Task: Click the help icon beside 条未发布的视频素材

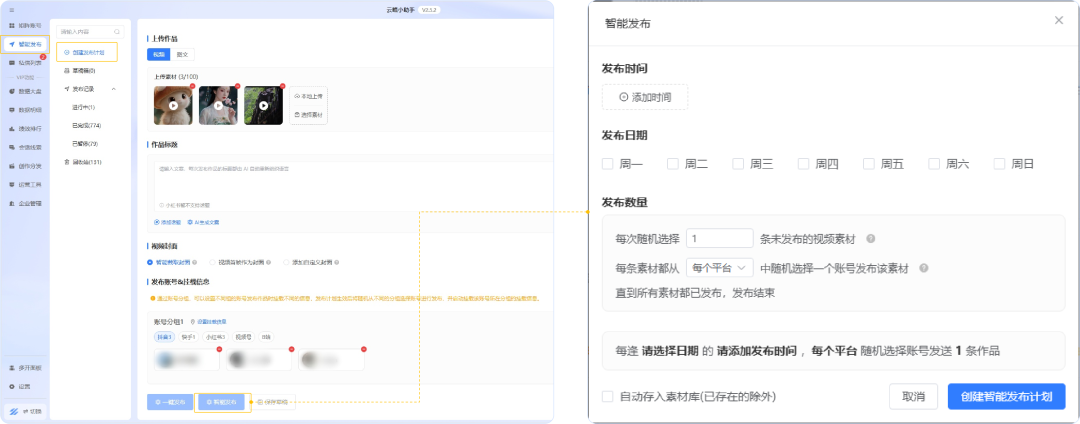Action: pyautogui.click(x=870, y=239)
